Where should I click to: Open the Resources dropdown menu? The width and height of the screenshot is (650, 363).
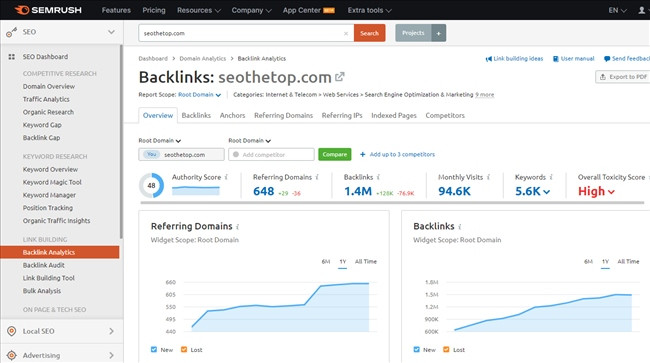(x=199, y=10)
